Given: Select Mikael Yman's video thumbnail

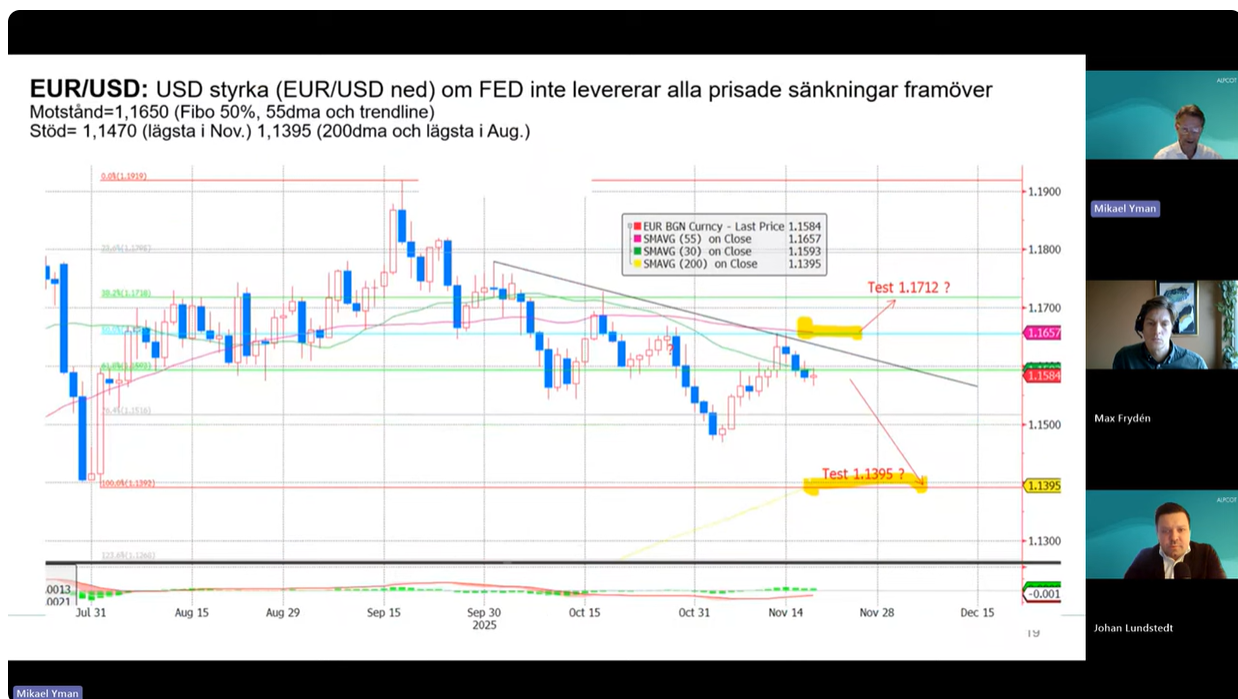Looking at the screenshot, I should tap(1161, 115).
